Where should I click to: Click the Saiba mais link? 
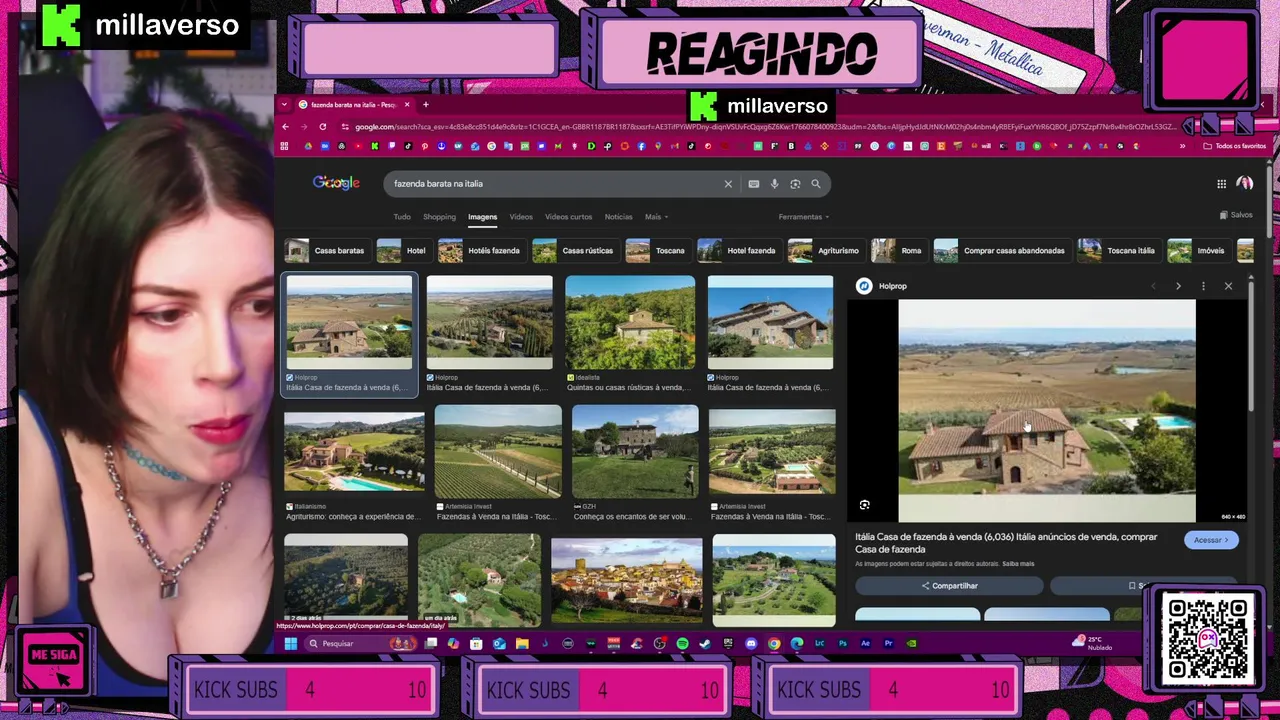[x=1018, y=564]
